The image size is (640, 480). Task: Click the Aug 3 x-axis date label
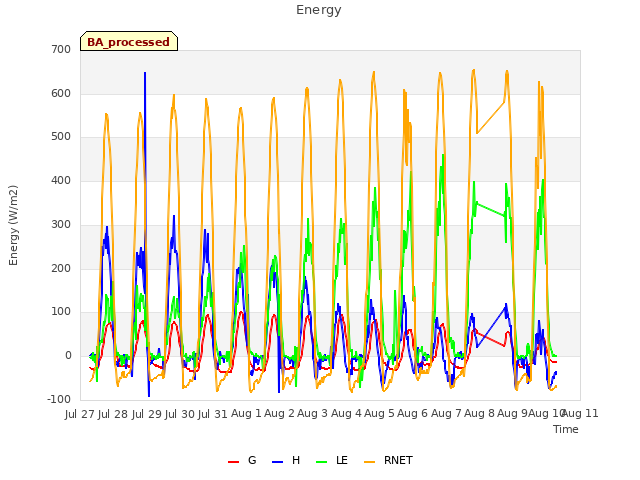312,414
